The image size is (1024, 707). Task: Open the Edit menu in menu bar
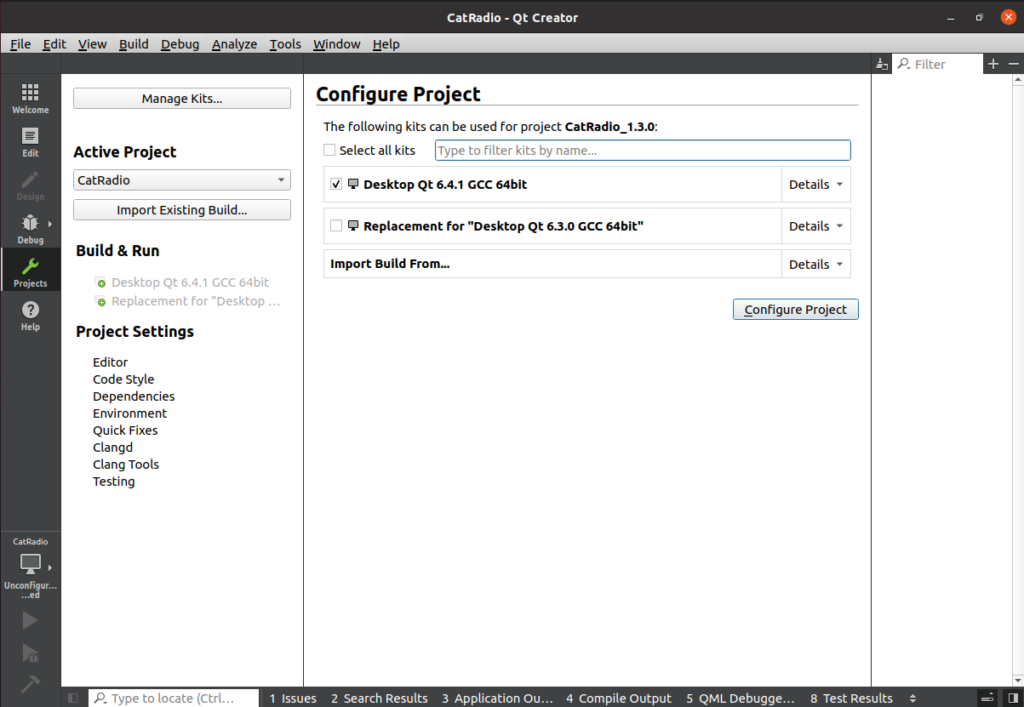pos(54,44)
